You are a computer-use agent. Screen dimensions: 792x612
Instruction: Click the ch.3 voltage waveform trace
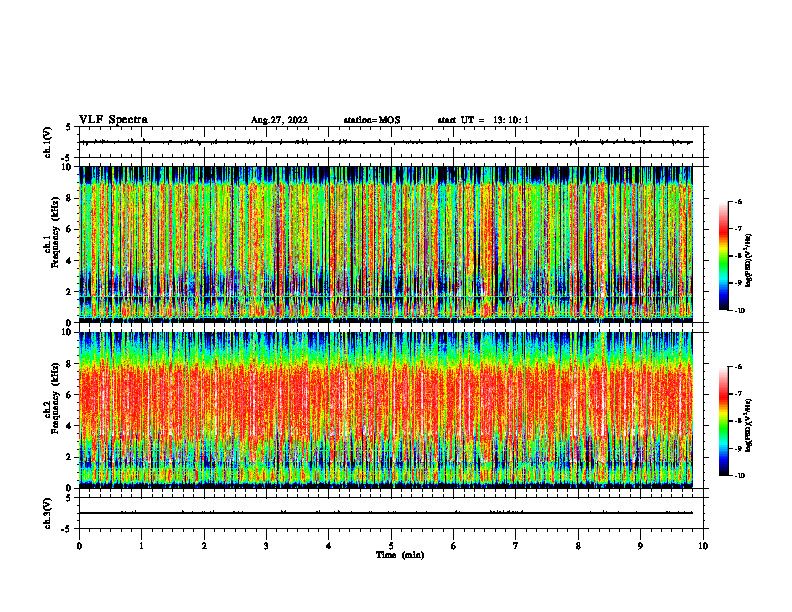tap(386, 513)
